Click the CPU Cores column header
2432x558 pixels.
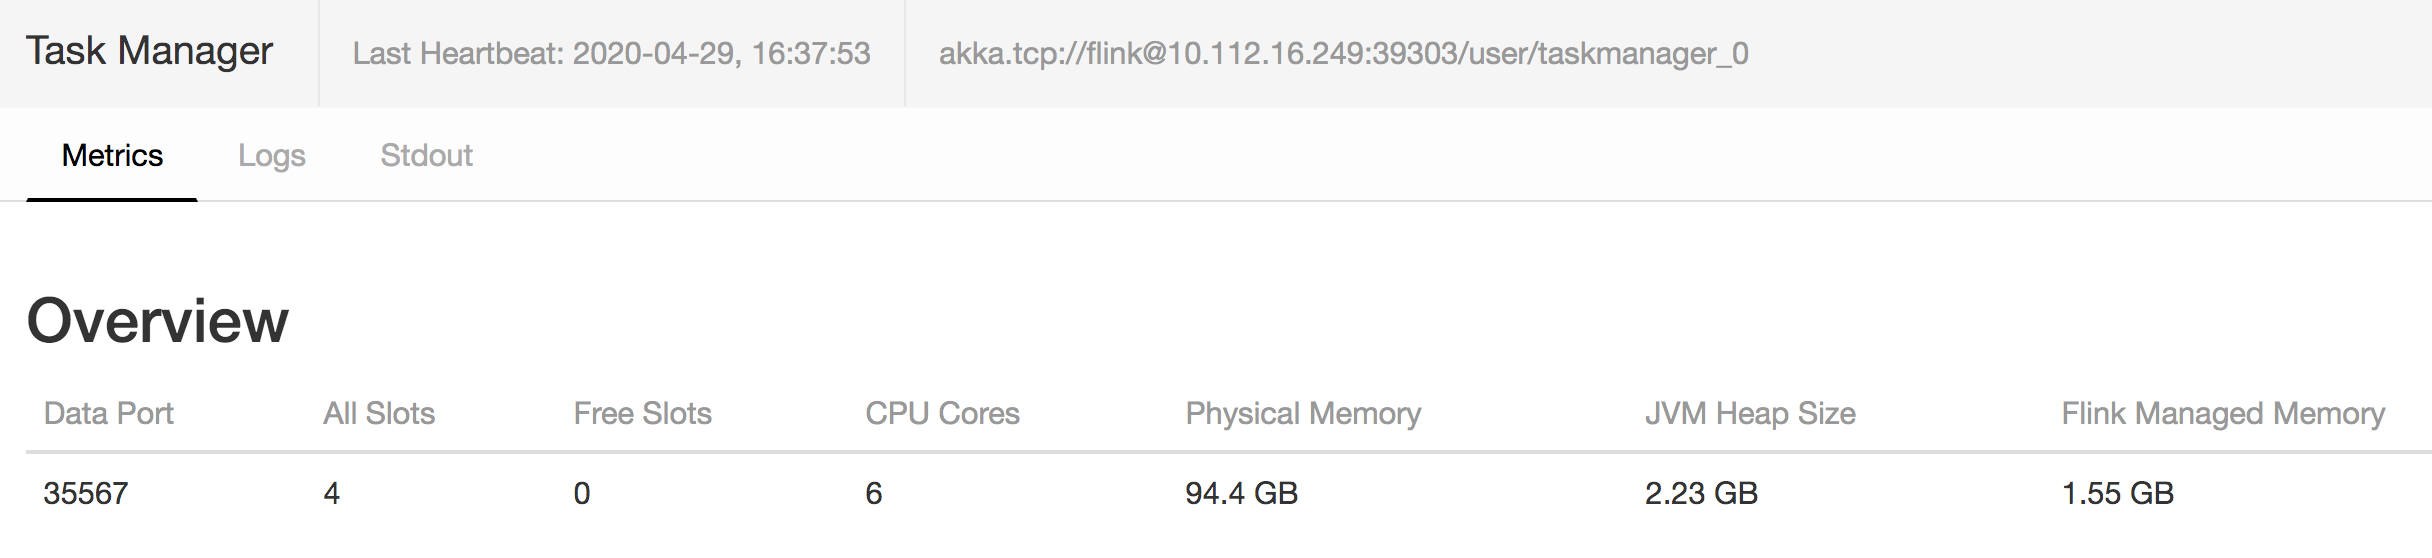coord(942,414)
